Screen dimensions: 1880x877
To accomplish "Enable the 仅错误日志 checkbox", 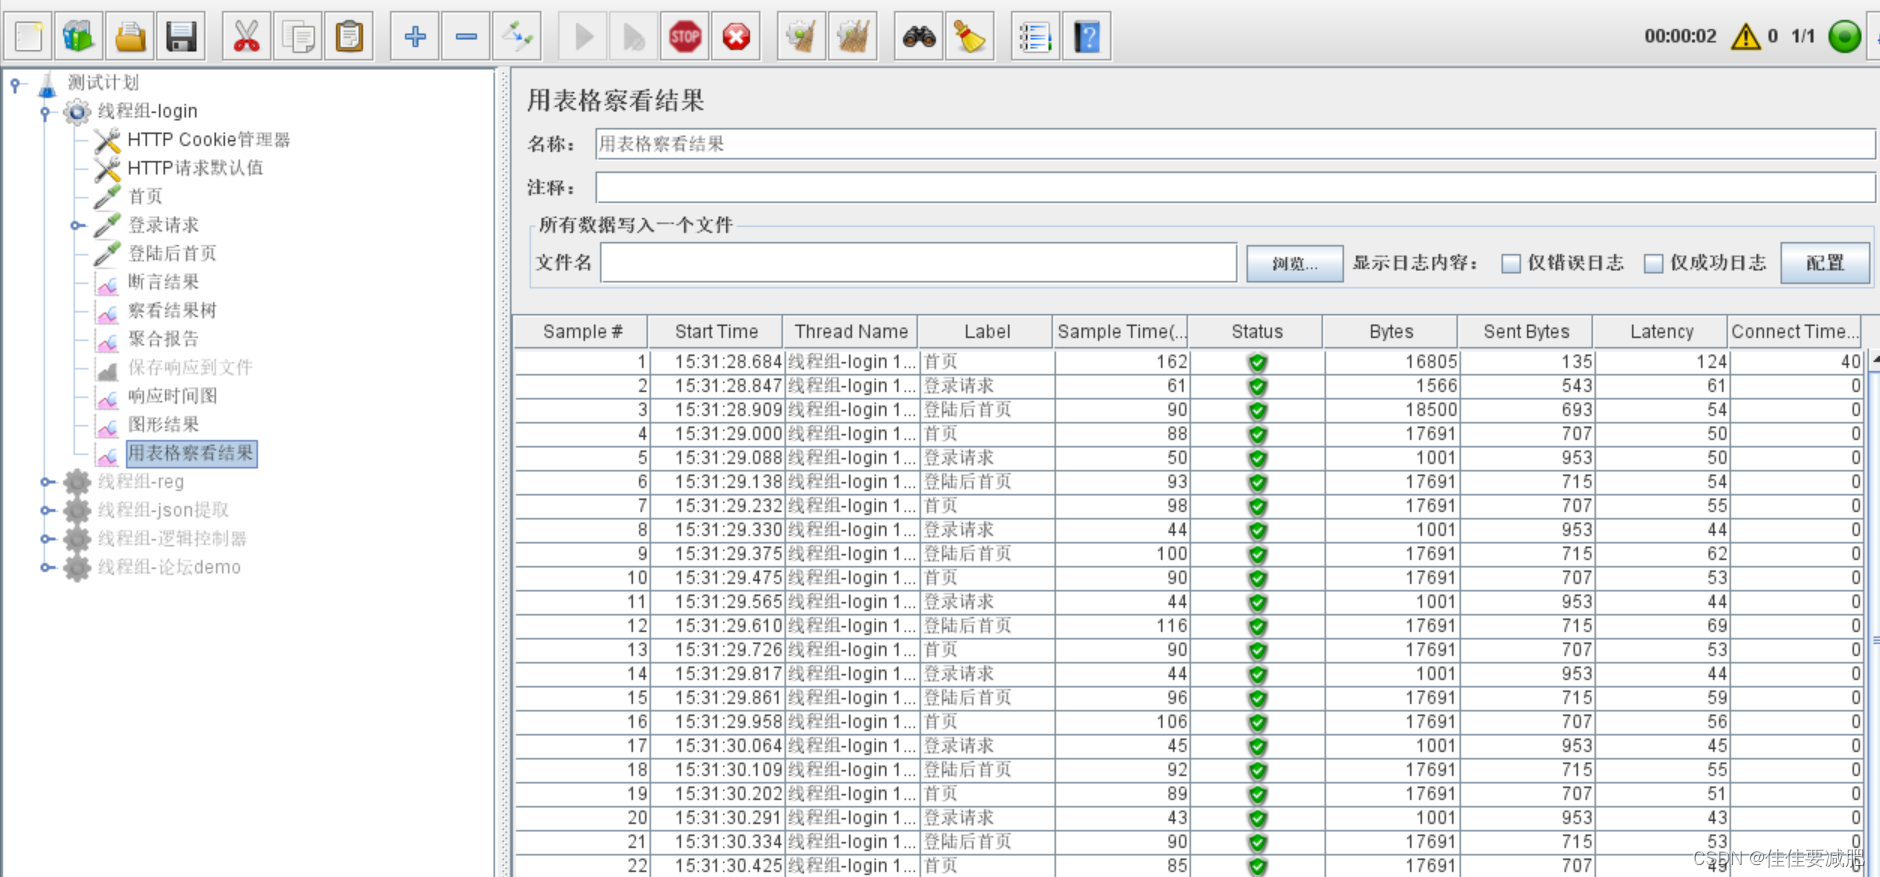I will pos(1511,263).
